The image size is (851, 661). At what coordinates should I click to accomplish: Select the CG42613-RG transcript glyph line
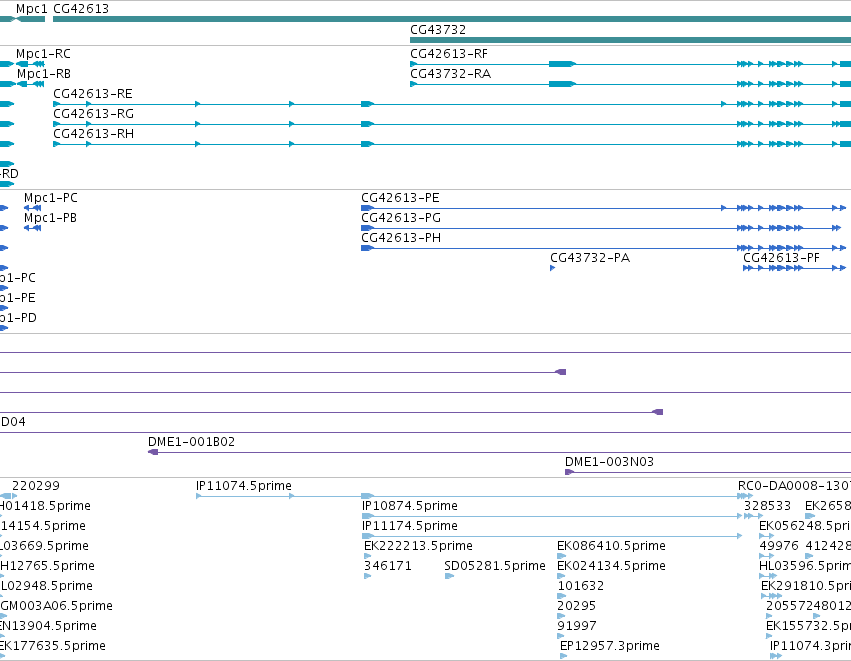click(x=452, y=124)
